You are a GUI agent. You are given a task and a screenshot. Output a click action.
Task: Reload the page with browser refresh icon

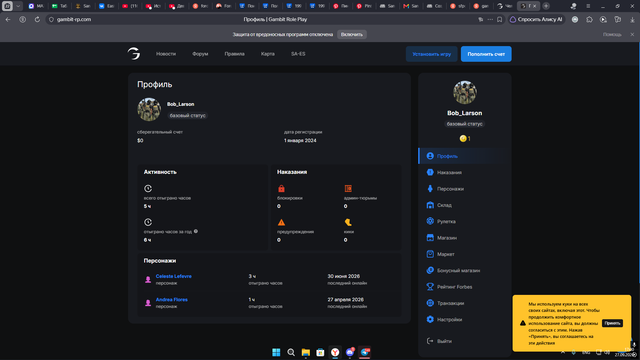point(37,19)
